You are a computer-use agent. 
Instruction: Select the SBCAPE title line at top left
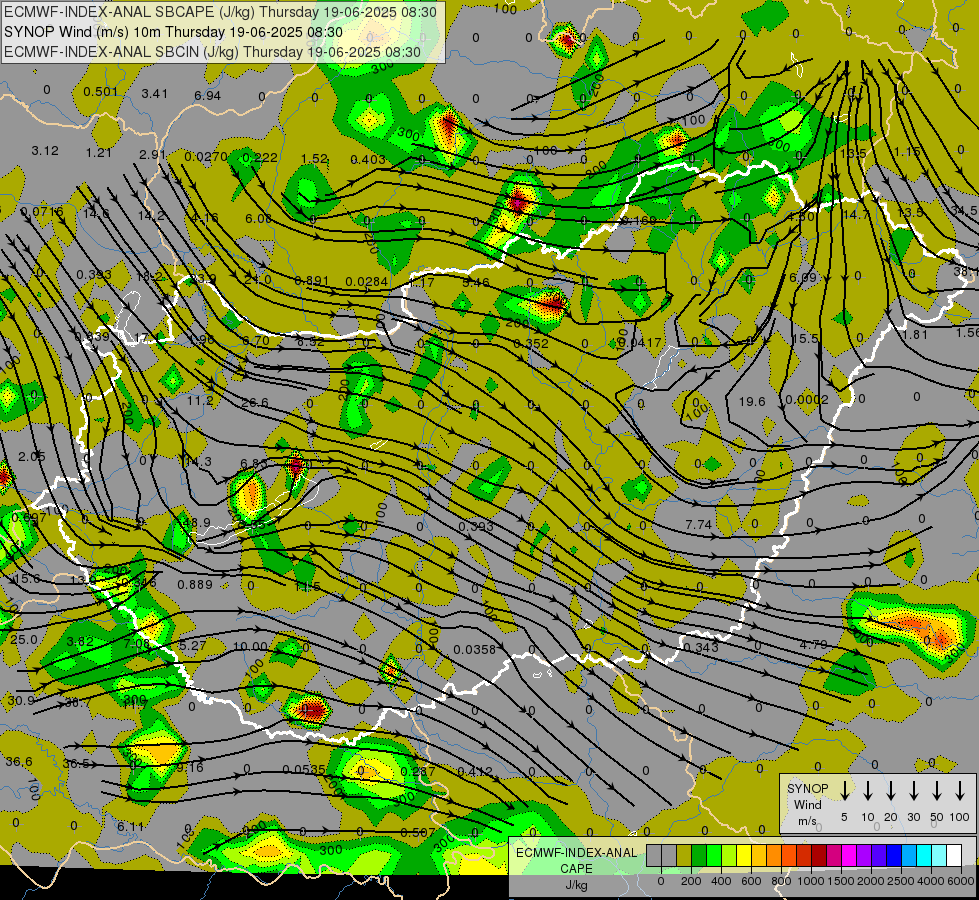pos(221,12)
